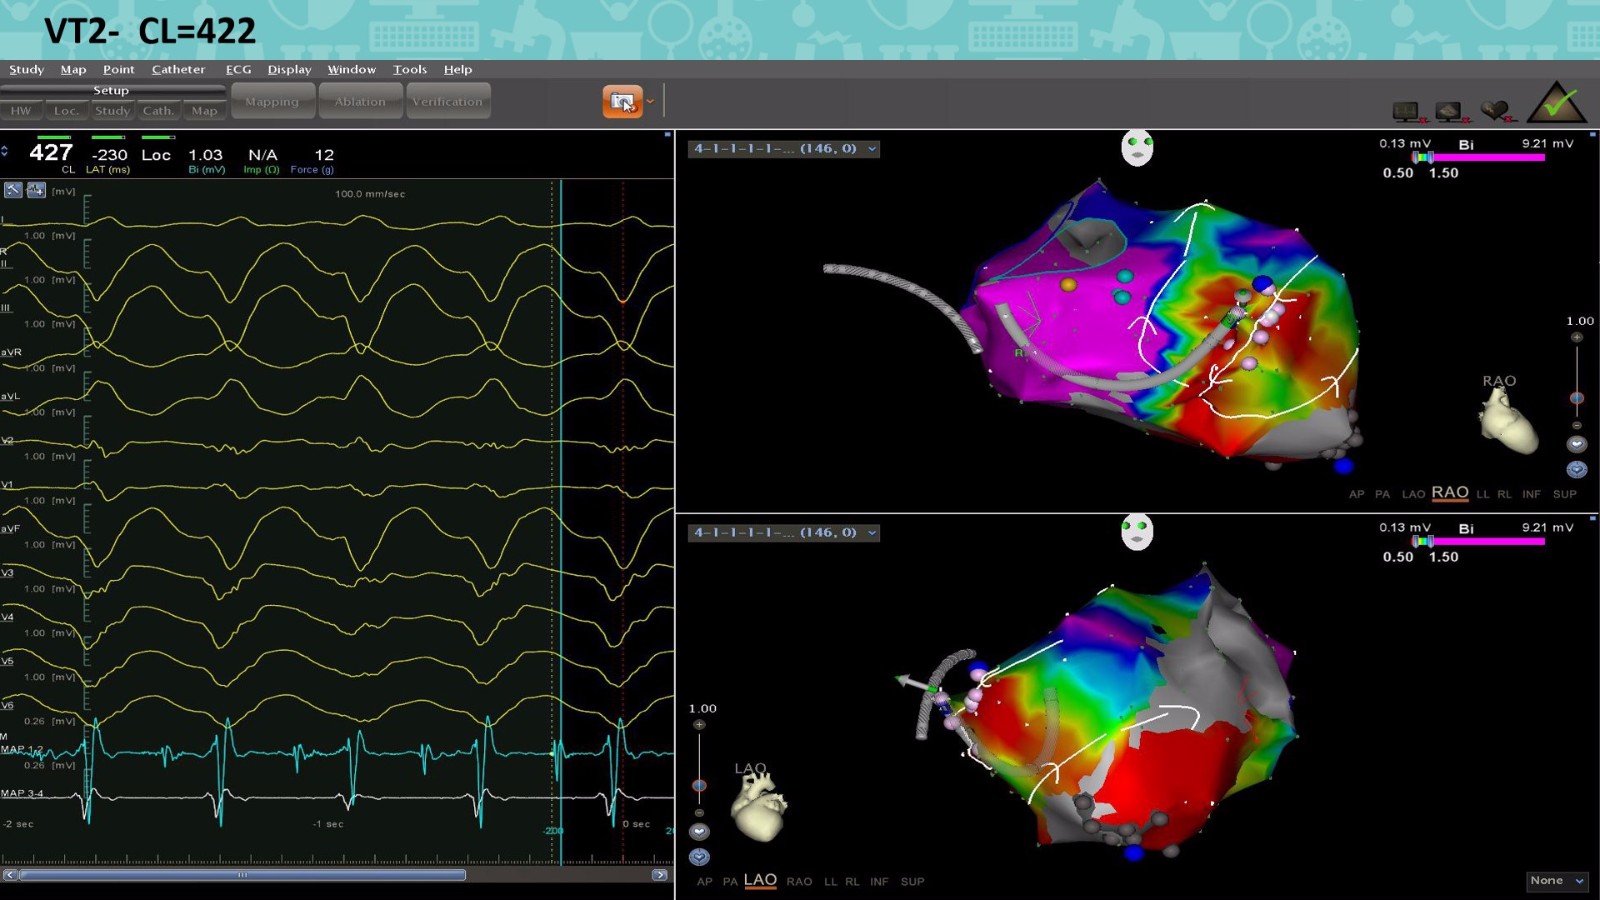Zoom in with plus icon in upper map
This screenshot has width=1600, height=900.
coord(1577,337)
